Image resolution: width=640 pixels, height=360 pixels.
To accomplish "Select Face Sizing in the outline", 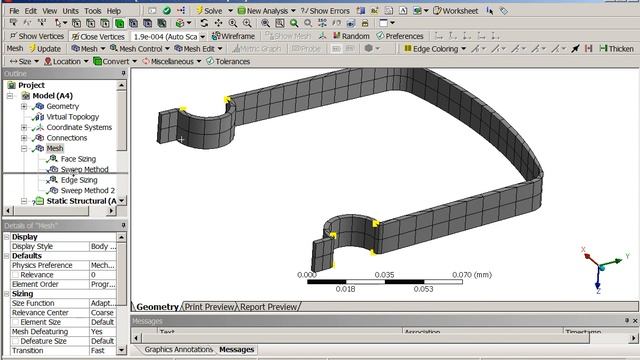I will point(78,159).
